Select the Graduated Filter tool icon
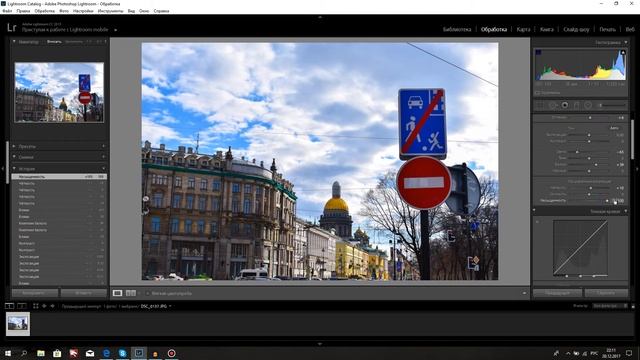This screenshot has width=640, height=360. point(576,105)
